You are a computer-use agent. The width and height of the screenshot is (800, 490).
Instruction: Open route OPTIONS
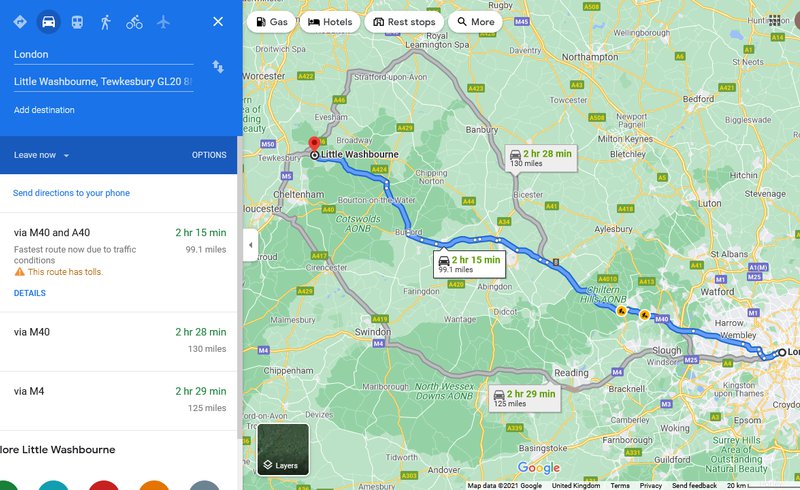209,155
